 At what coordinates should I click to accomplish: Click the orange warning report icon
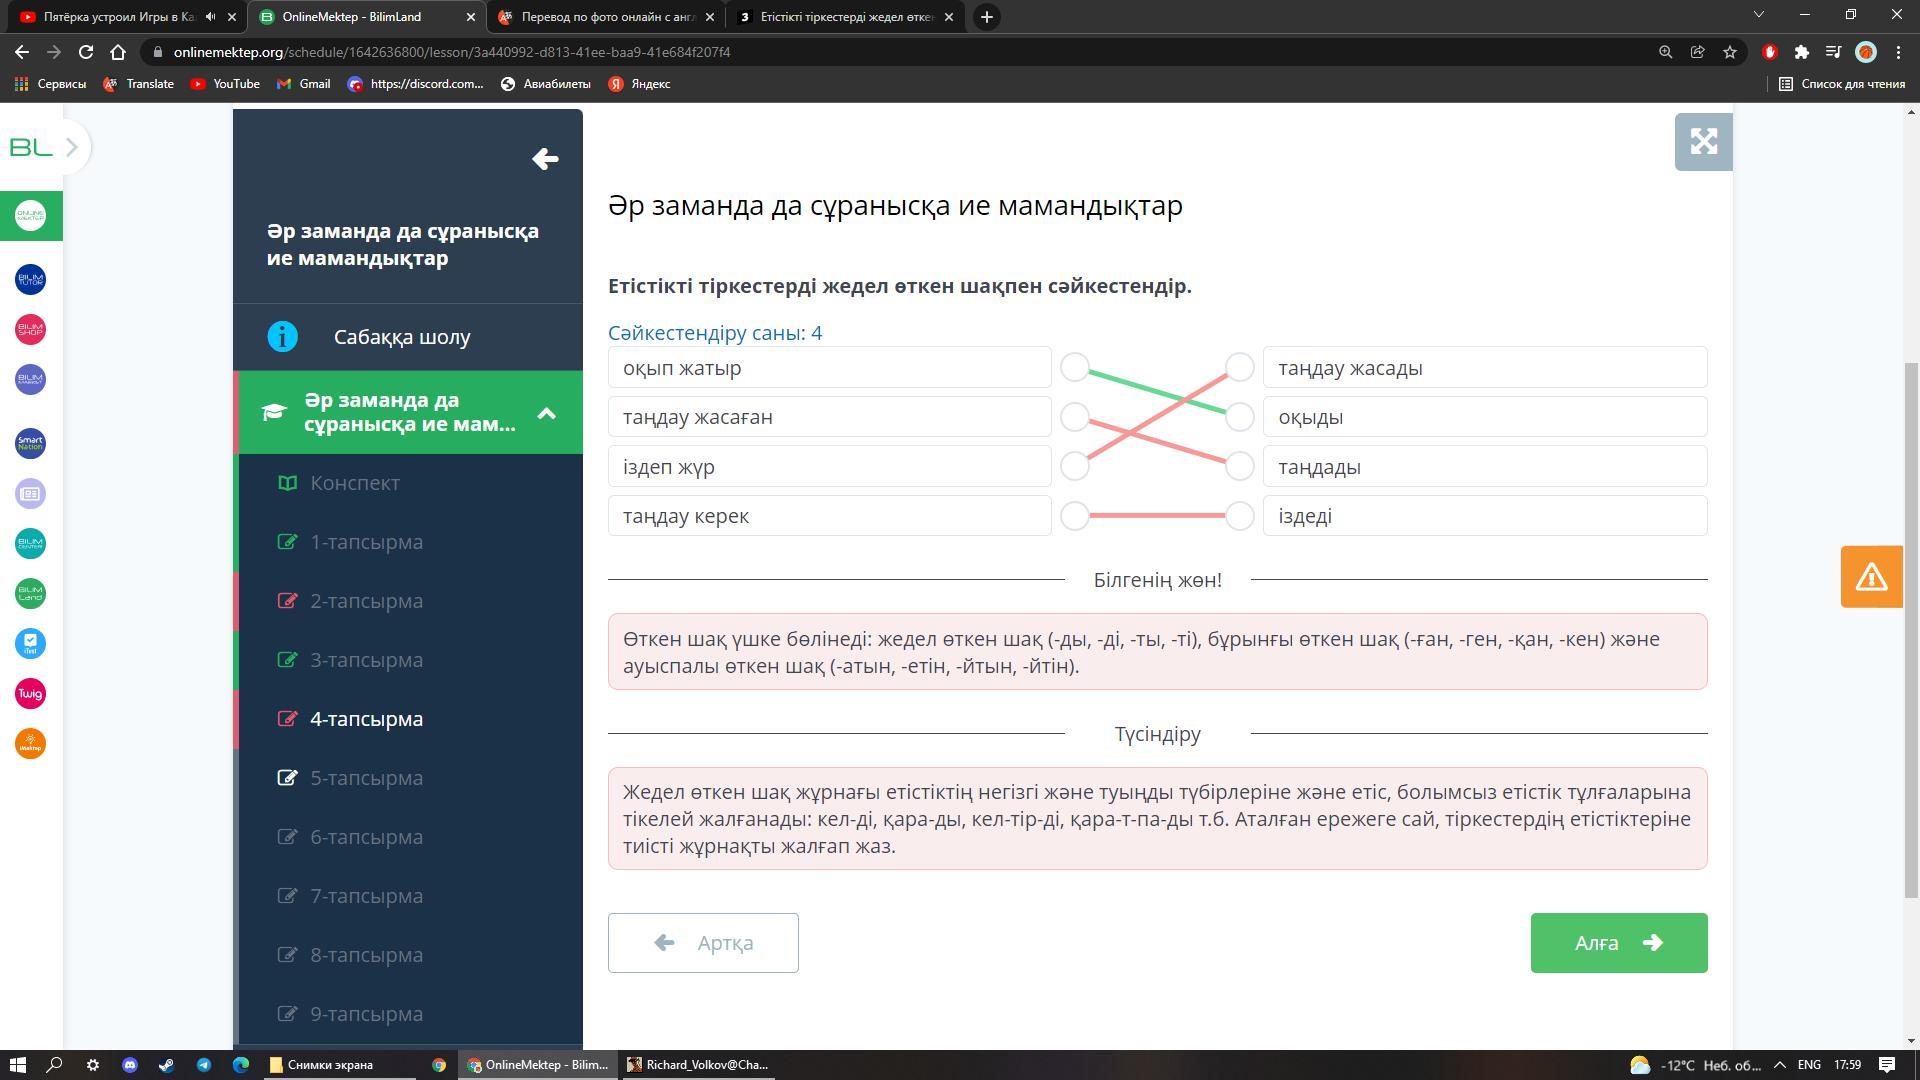click(x=1871, y=577)
